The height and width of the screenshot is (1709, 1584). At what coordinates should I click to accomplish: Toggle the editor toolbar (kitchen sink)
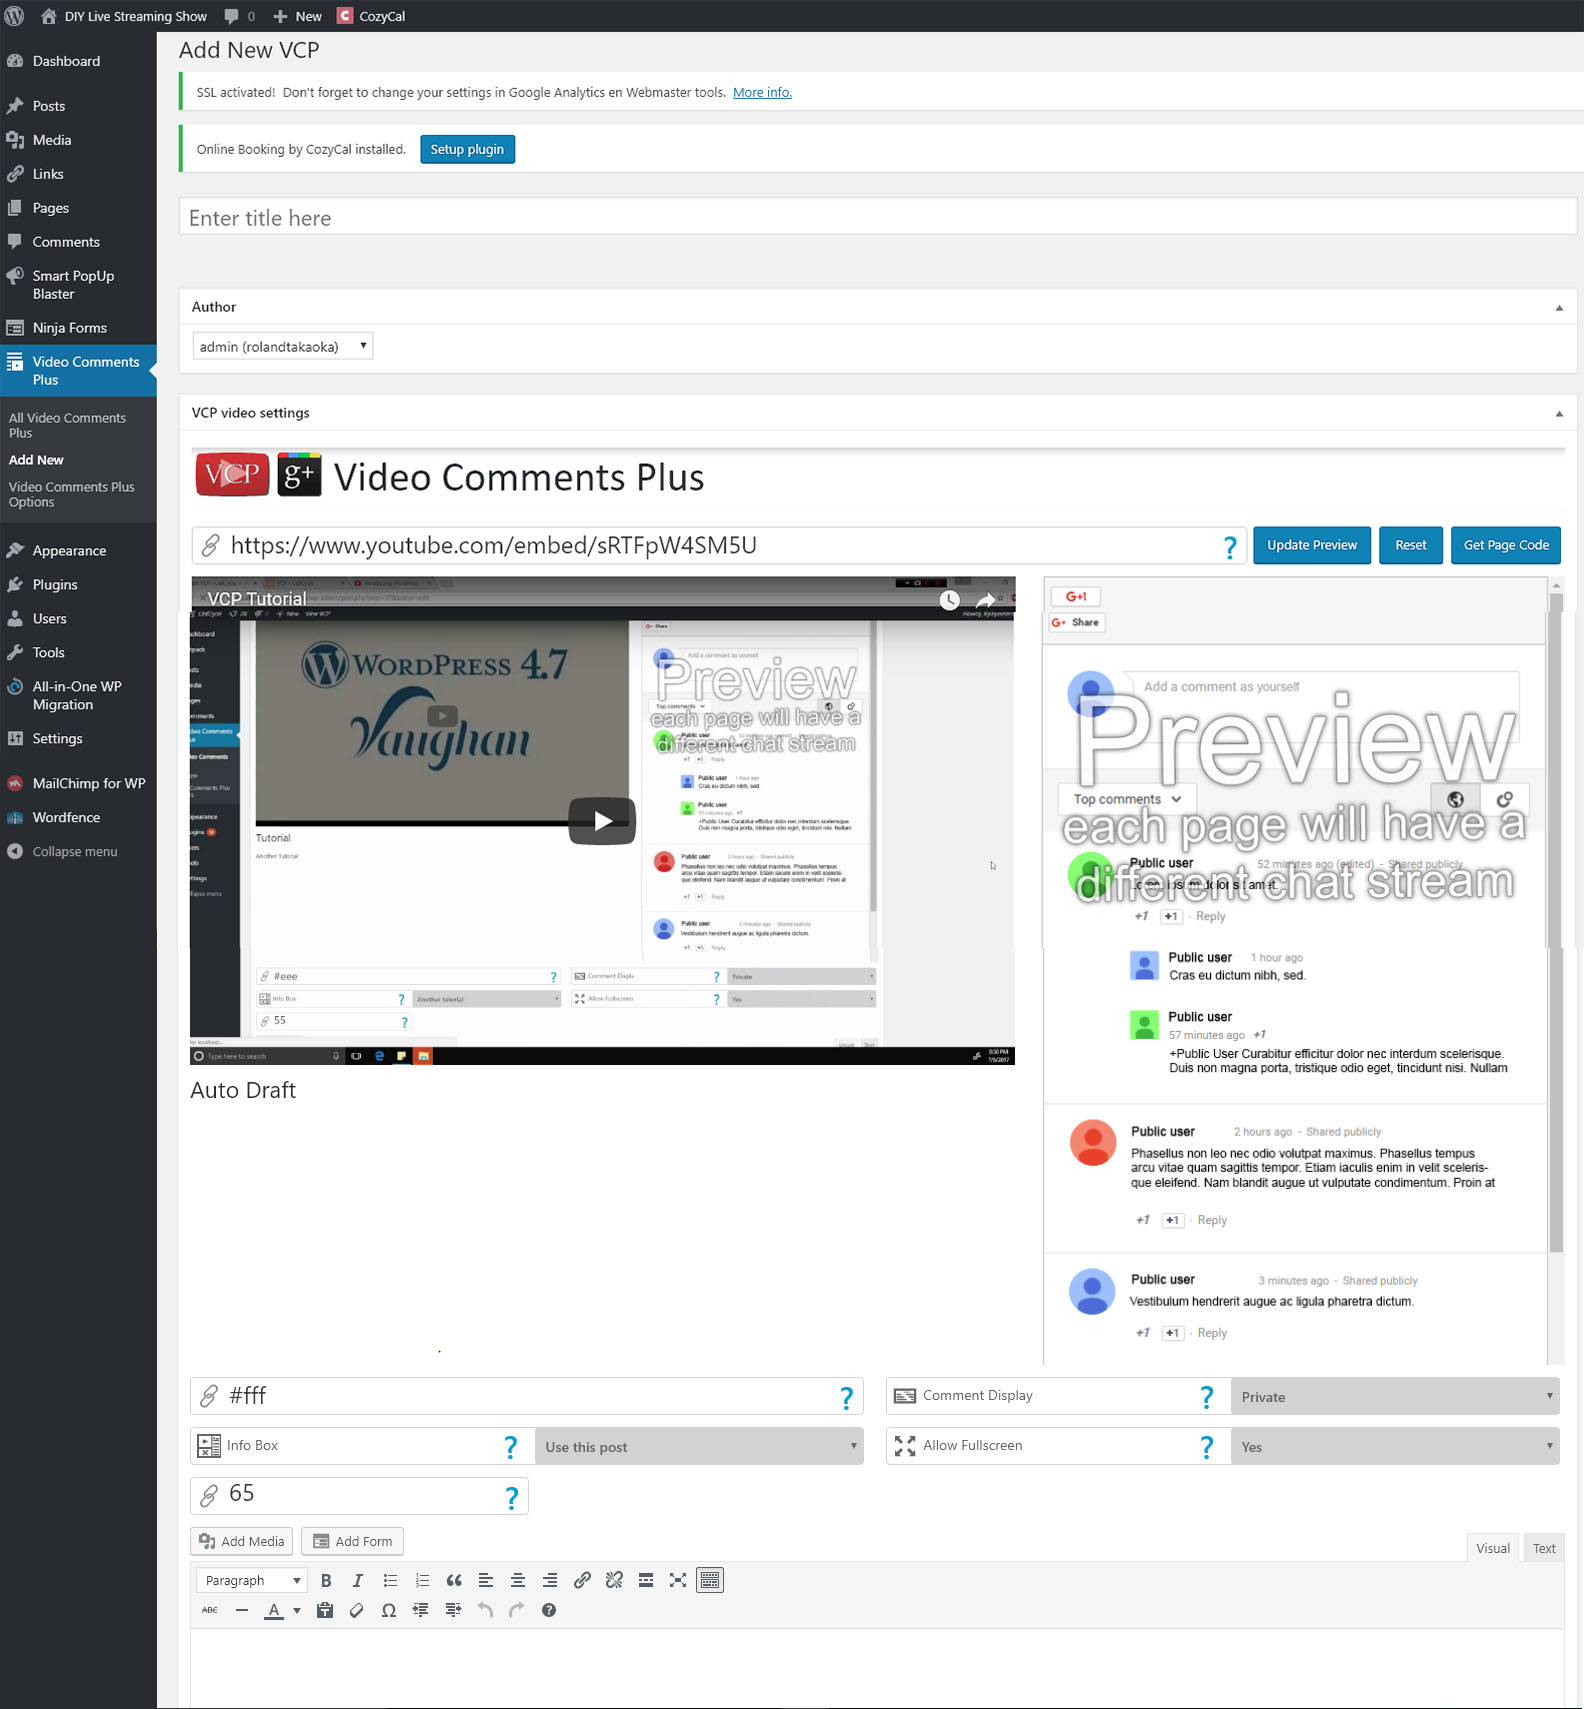(x=710, y=1580)
